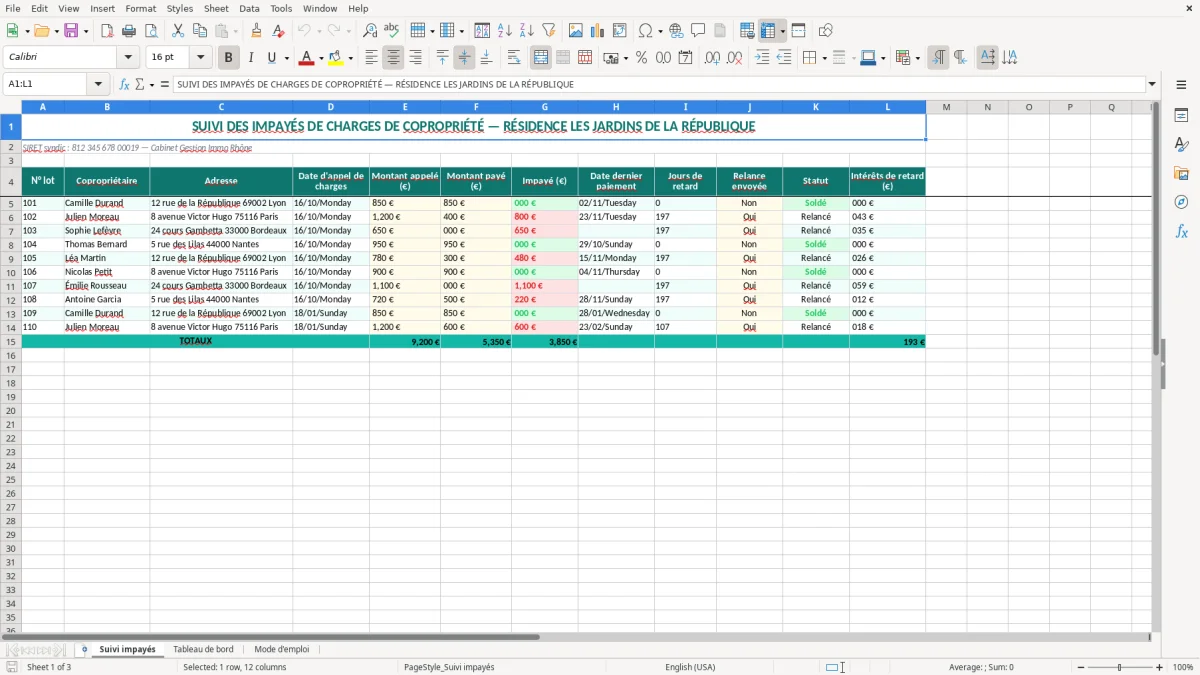This screenshot has width=1200, height=675.
Task: Open the font size dropdown
Action: (x=200, y=58)
